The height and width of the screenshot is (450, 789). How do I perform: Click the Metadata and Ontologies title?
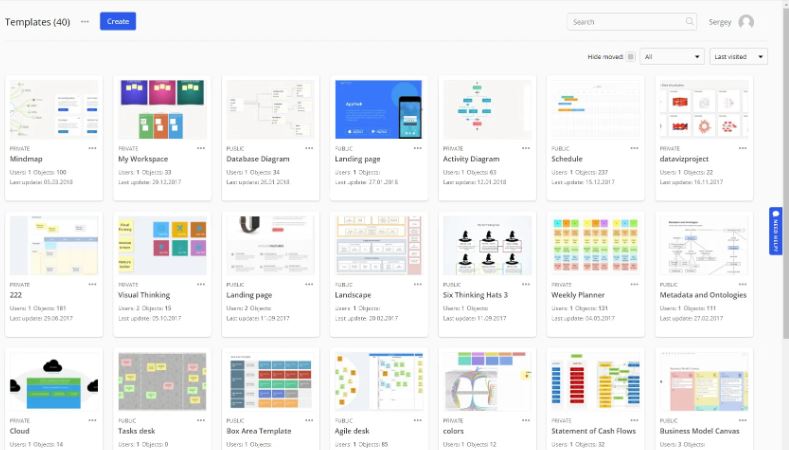click(703, 295)
